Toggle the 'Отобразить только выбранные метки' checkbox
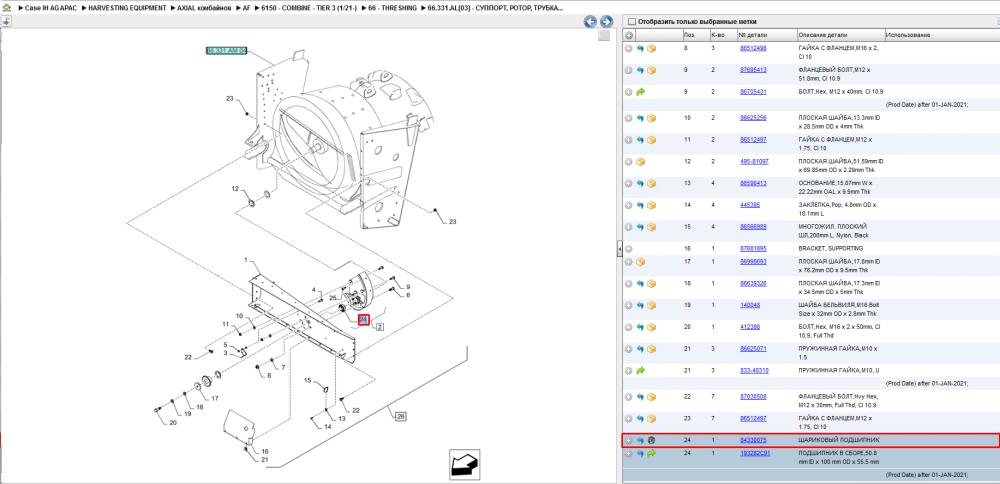The height and width of the screenshot is (484, 1000). (633, 21)
